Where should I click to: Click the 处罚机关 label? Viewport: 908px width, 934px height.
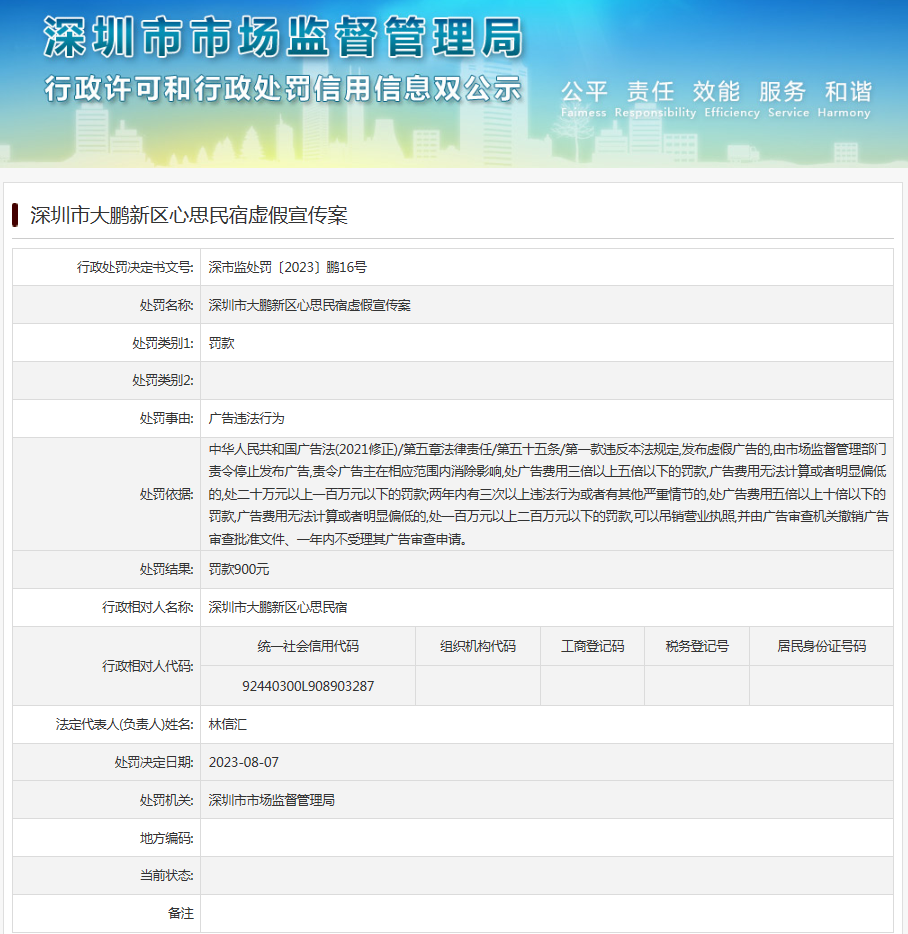[167, 800]
